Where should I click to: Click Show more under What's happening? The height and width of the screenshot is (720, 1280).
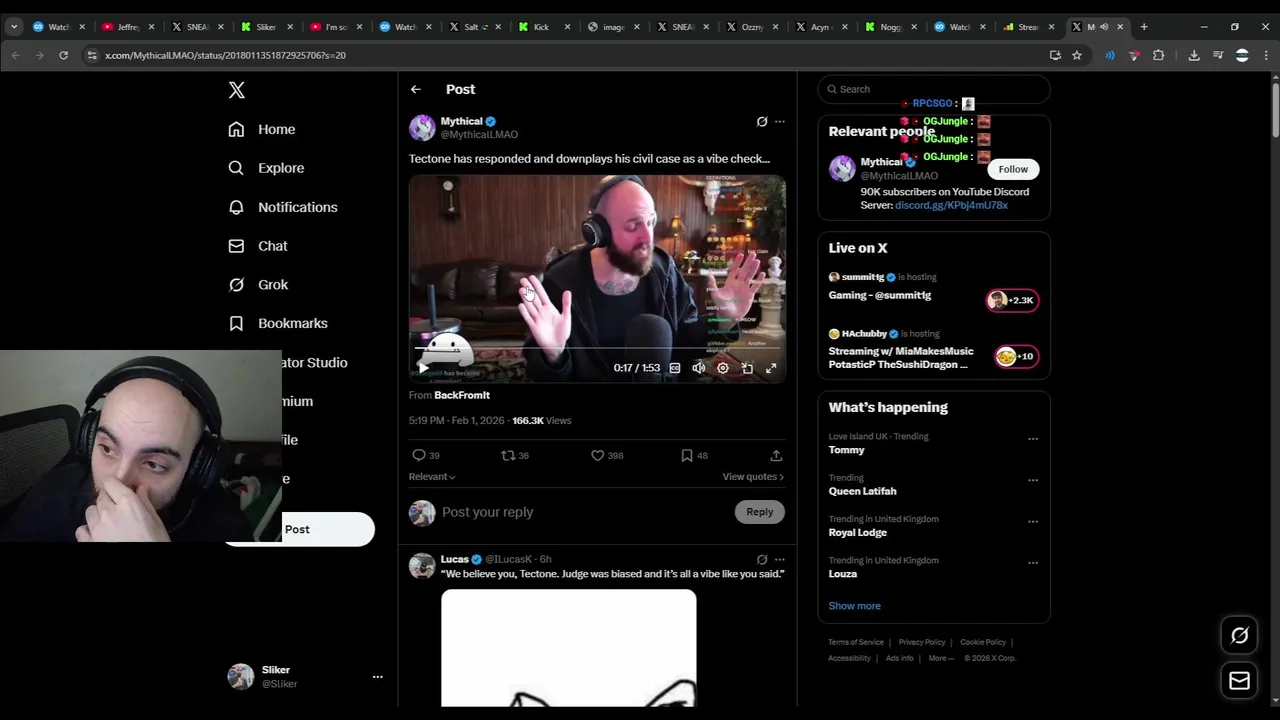(854, 606)
